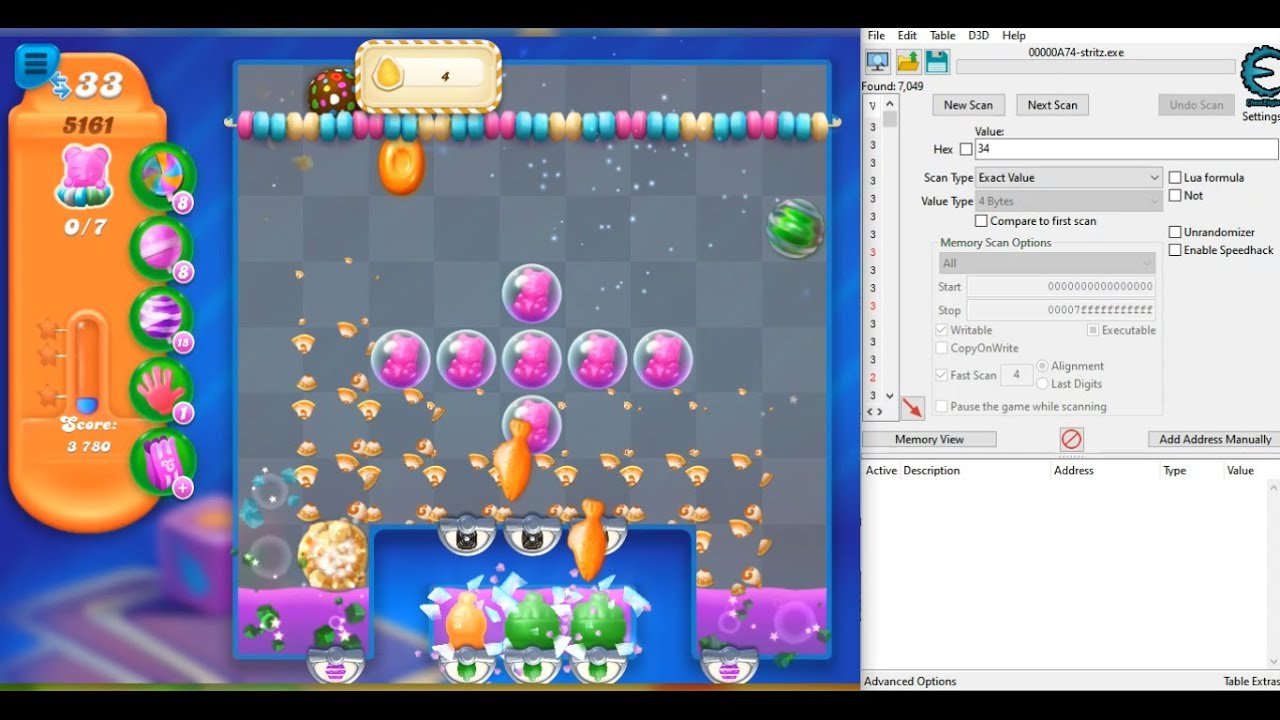Open Advanced Options
Image resolution: width=1280 pixels, height=720 pixels.
click(x=910, y=681)
